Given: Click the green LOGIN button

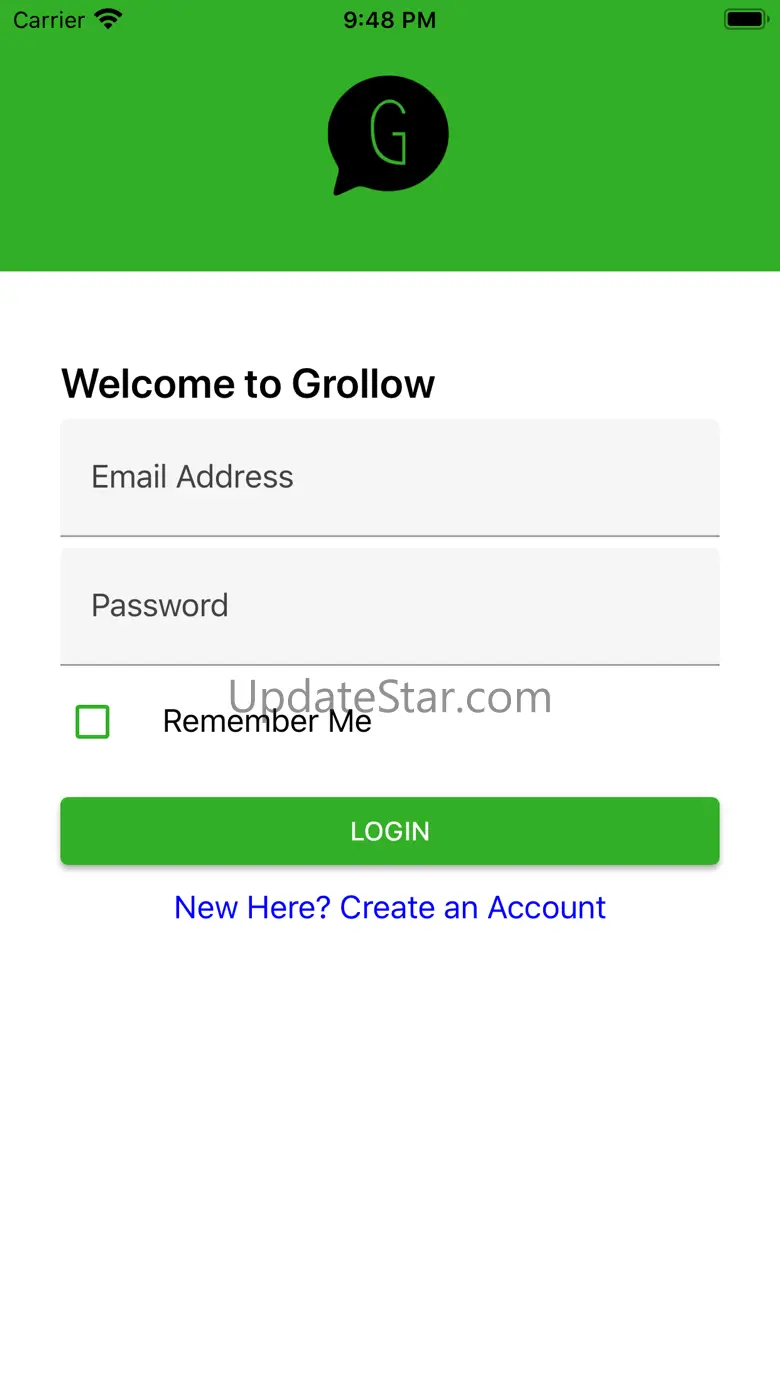Looking at the screenshot, I should (390, 831).
